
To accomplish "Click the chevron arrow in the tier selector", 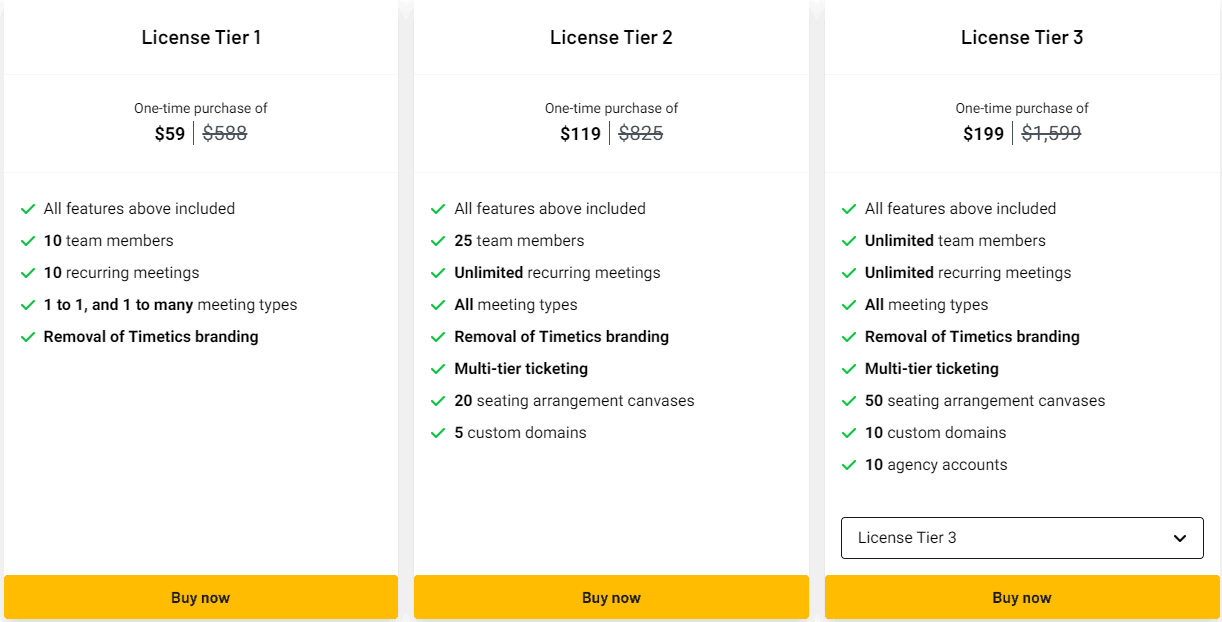I will point(1182,538).
